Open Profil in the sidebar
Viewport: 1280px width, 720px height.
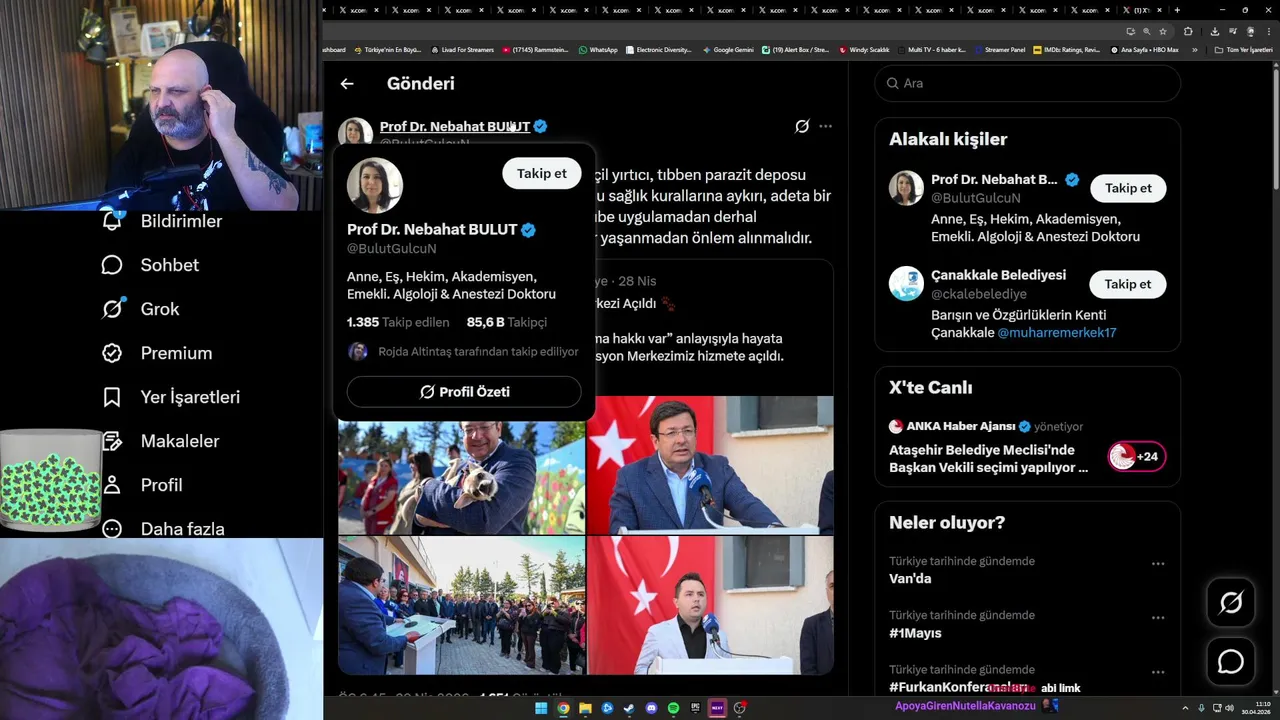coord(142,485)
